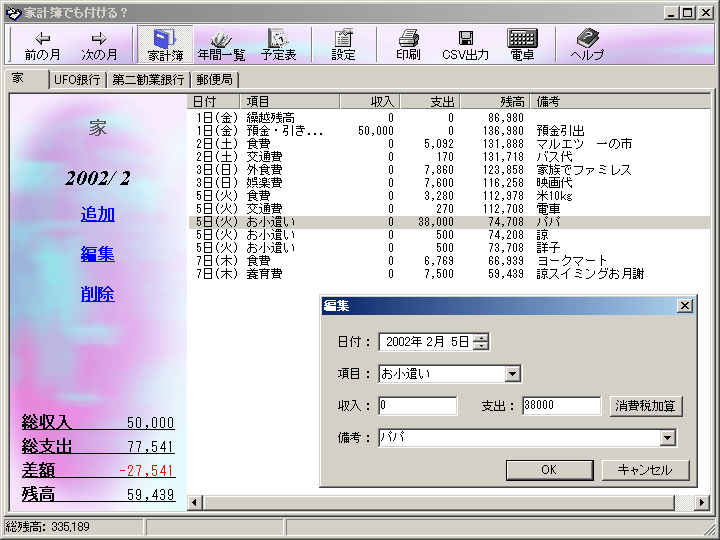Image resolution: width=720 pixels, height=540 pixels.
Task: Click the 2002/ 2 month heading
Action: tap(98, 178)
